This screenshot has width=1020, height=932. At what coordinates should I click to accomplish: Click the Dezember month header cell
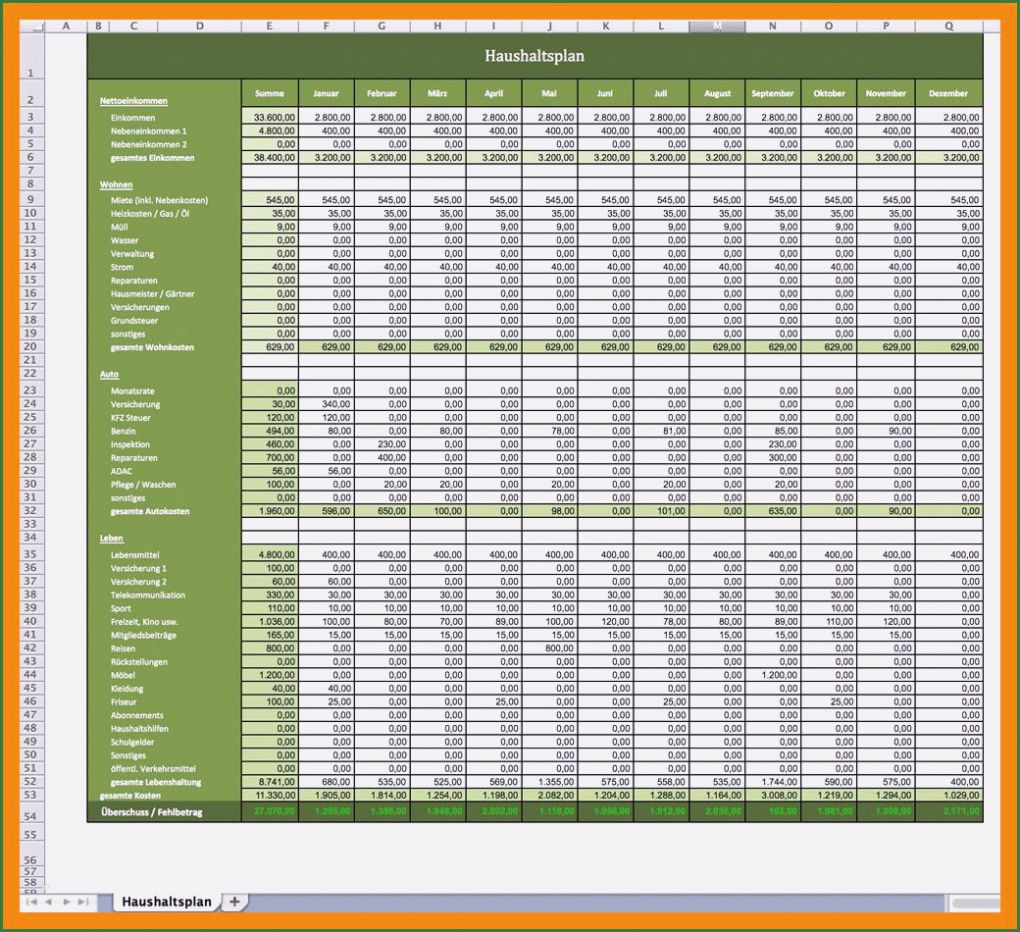click(948, 93)
